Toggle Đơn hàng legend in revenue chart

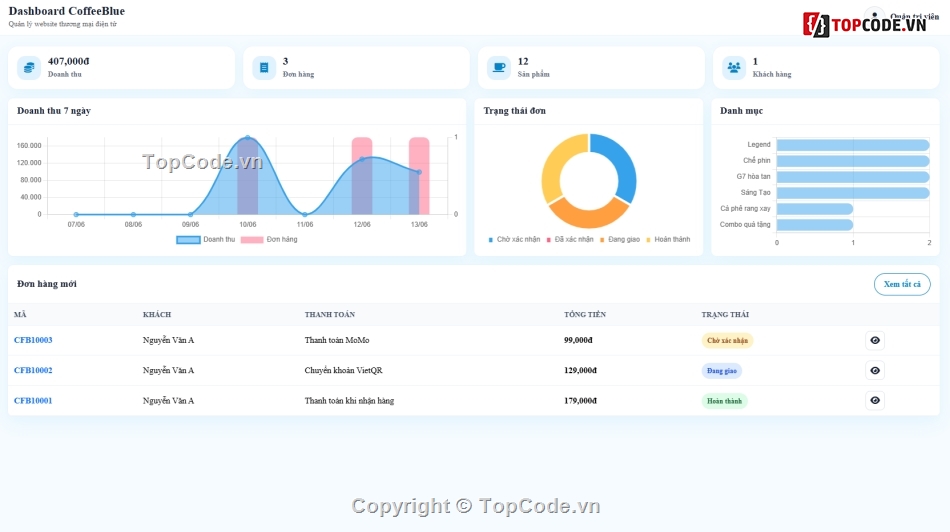click(x=268, y=239)
